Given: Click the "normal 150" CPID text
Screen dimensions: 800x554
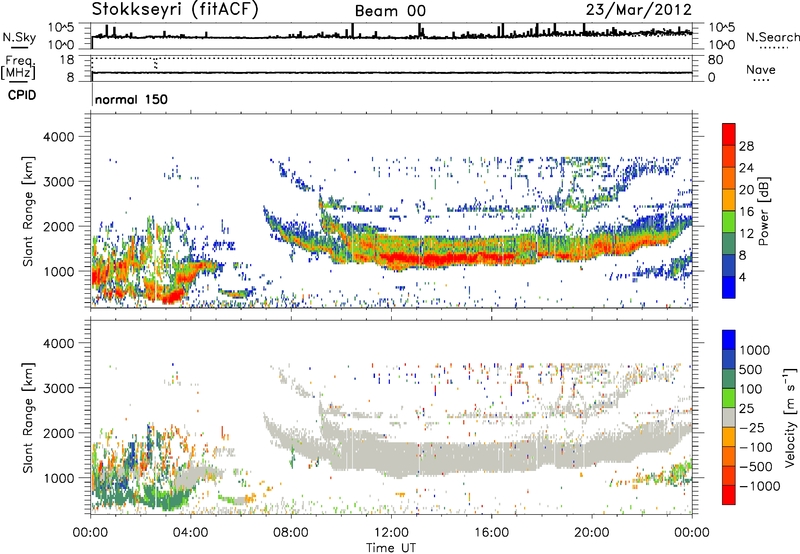Looking at the screenshot, I should pos(131,99).
